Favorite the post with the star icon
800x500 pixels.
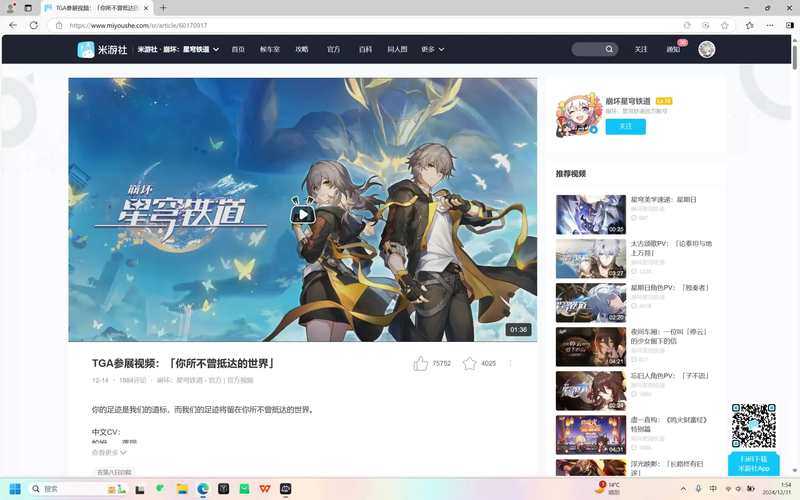coord(469,363)
